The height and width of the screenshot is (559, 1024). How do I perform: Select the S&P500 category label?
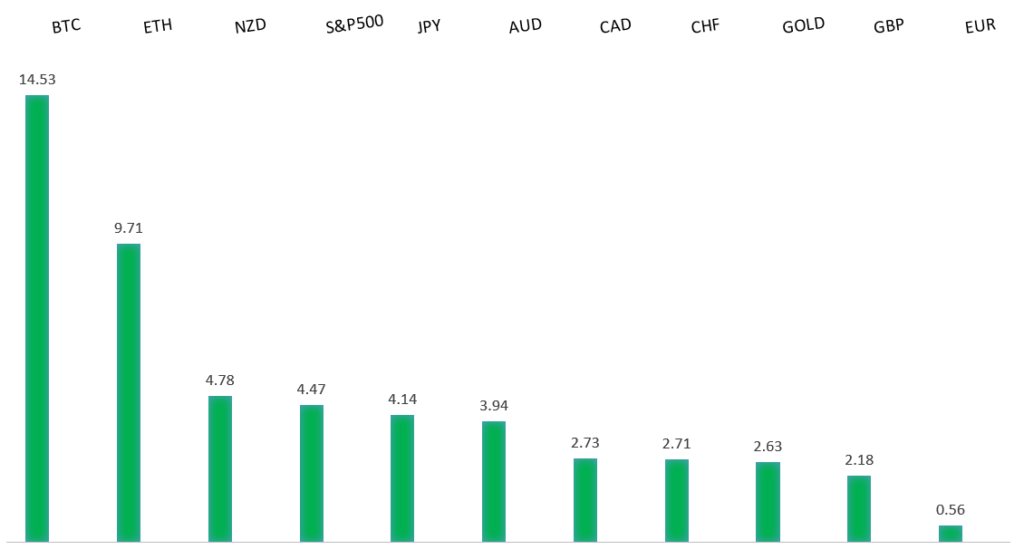click(x=354, y=26)
